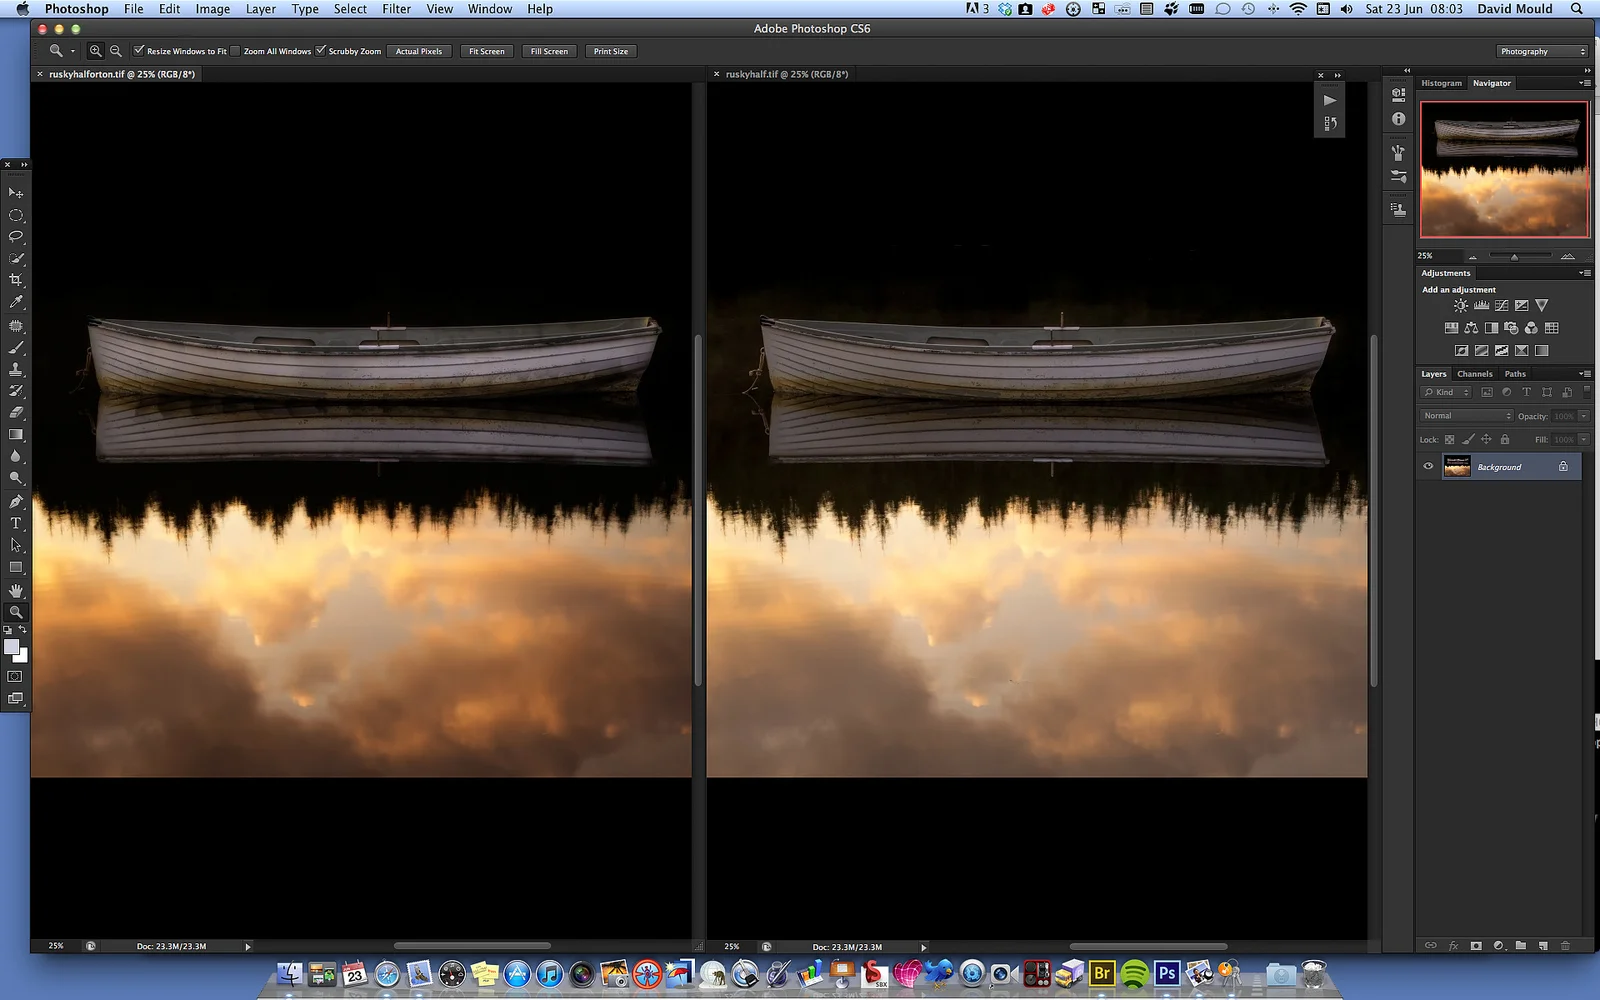Open the Layer menu
Image resolution: width=1600 pixels, height=1000 pixels.
[261, 9]
